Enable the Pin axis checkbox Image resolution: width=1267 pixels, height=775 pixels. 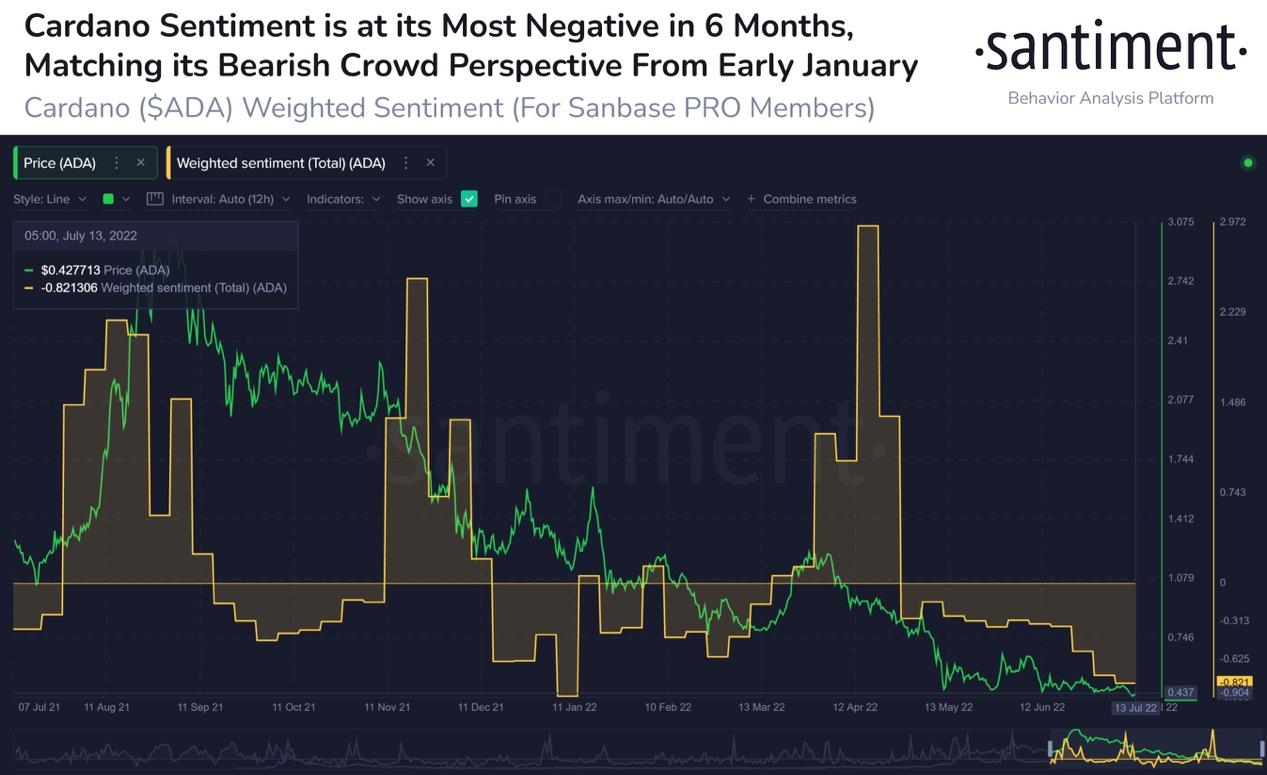[x=553, y=199]
